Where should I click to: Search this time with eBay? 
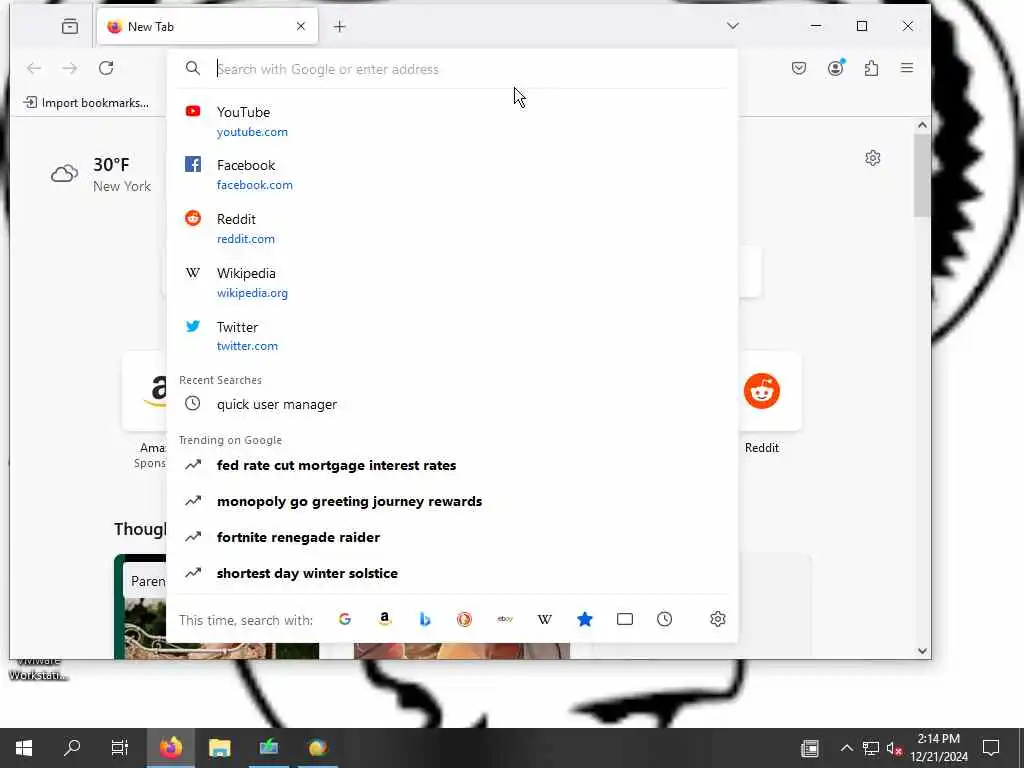(505, 619)
